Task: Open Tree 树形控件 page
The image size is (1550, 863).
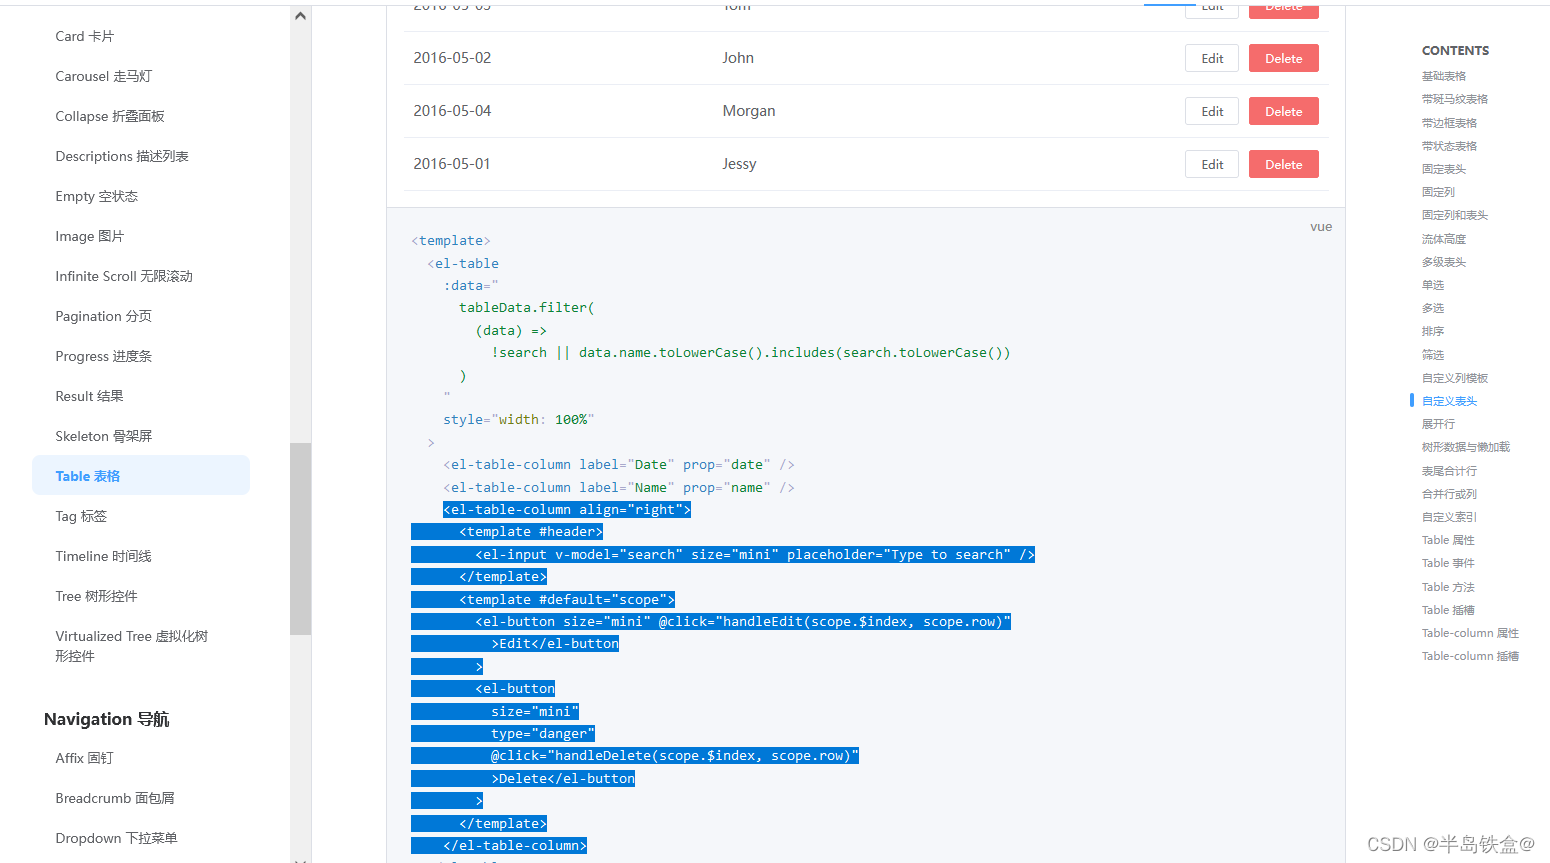Action: [97, 596]
